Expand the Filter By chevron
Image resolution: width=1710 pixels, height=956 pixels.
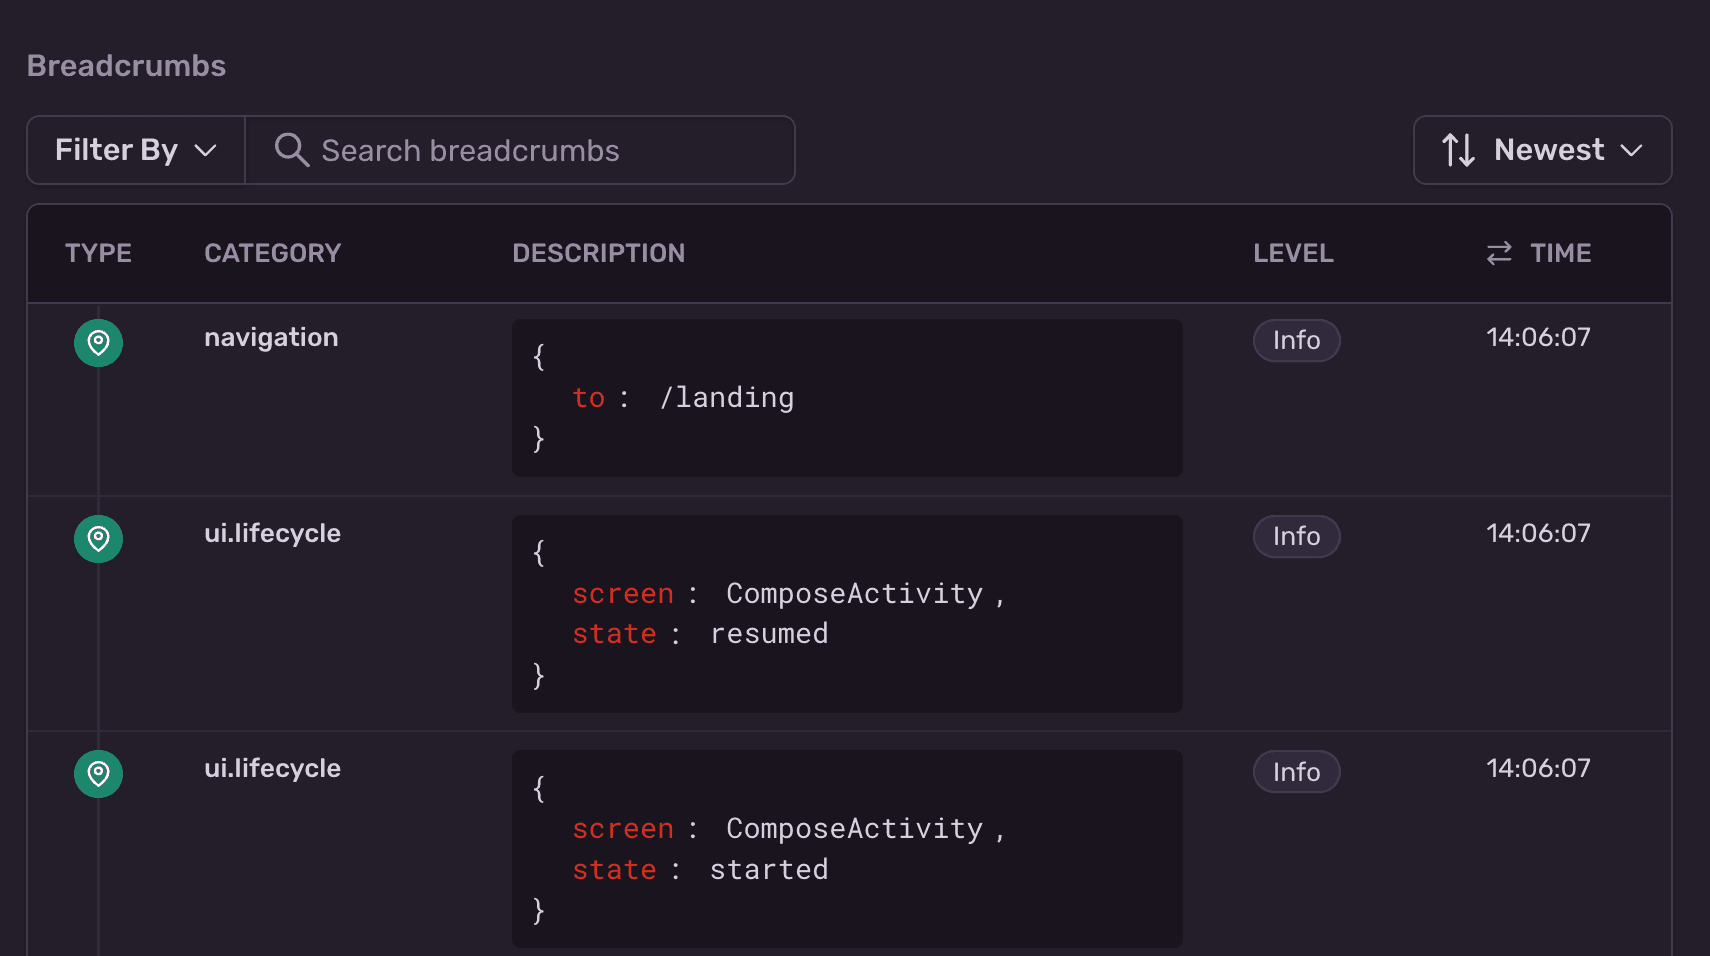[206, 150]
